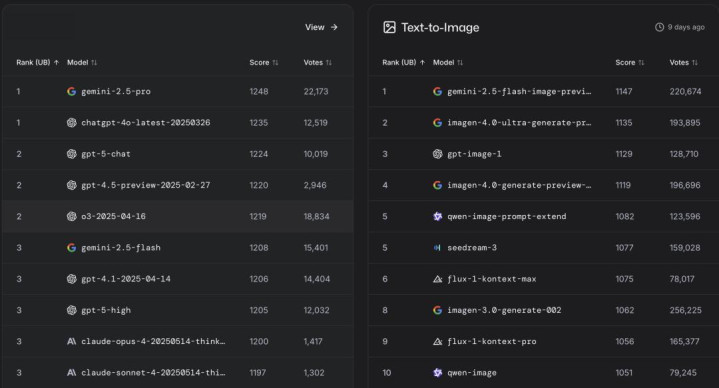Select the gpt-5-high model name
The width and height of the screenshot is (719, 388).
(106, 310)
